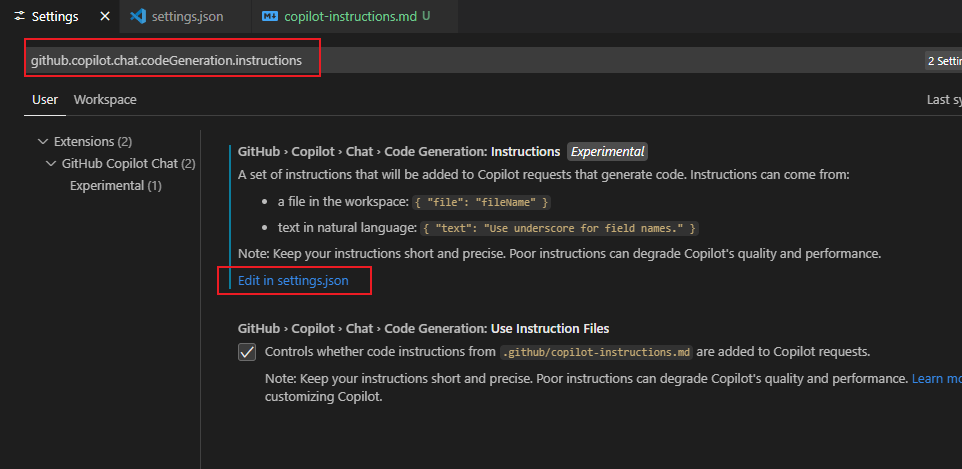
Task: Select Extensions (2) in settings tree
Action: click(x=93, y=142)
